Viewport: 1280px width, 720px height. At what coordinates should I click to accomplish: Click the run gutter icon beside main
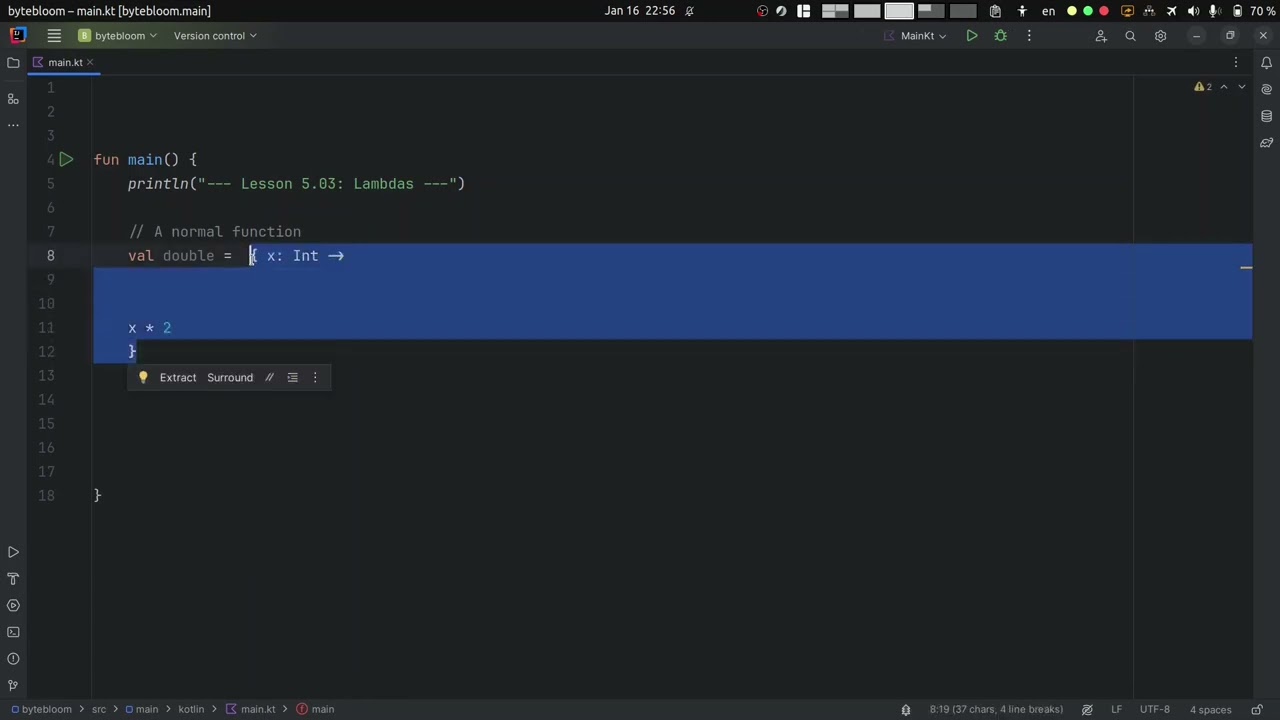coord(66,160)
